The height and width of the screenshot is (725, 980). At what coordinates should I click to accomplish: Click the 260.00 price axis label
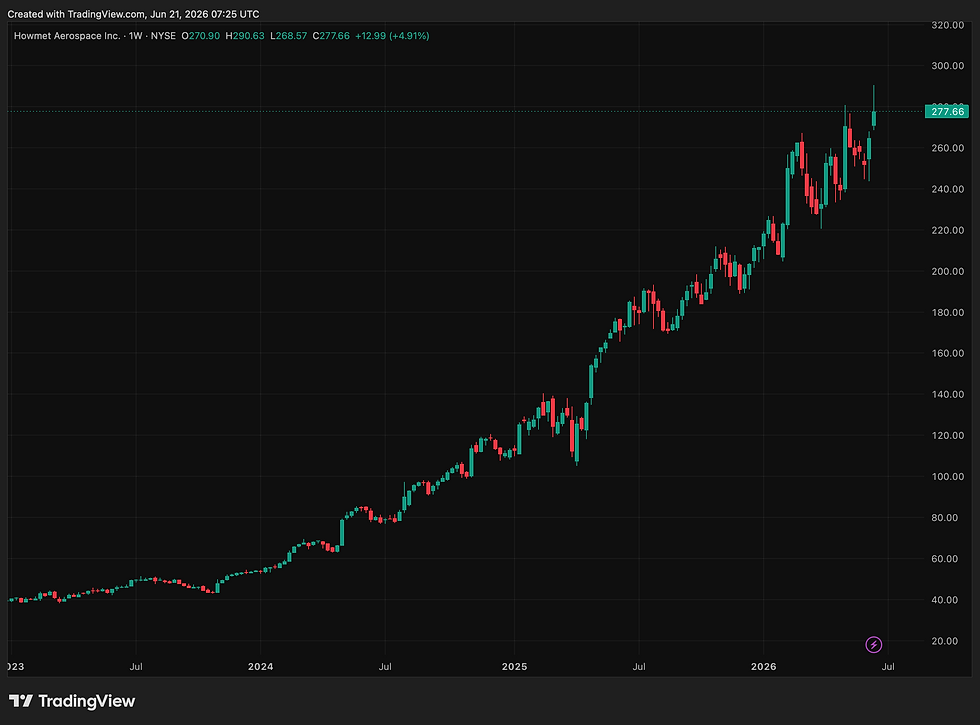[948, 148]
